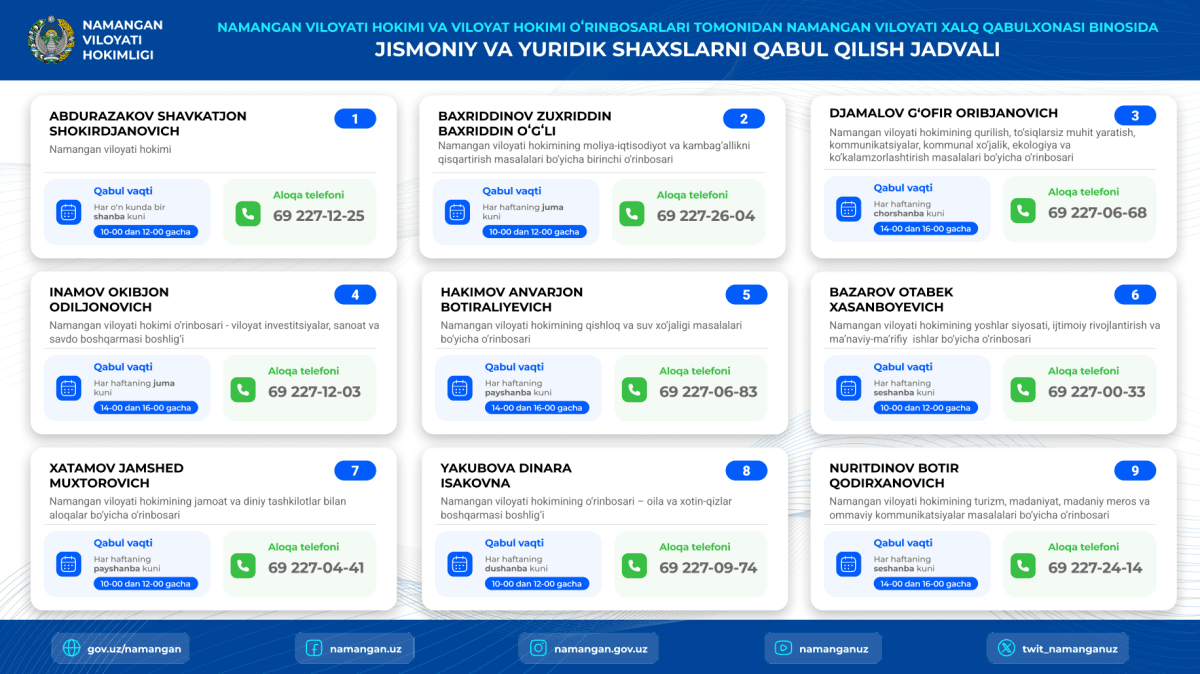The width and height of the screenshot is (1200, 674).
Task: Click phone number 69 227-12-03
Action: pyautogui.click(x=314, y=392)
